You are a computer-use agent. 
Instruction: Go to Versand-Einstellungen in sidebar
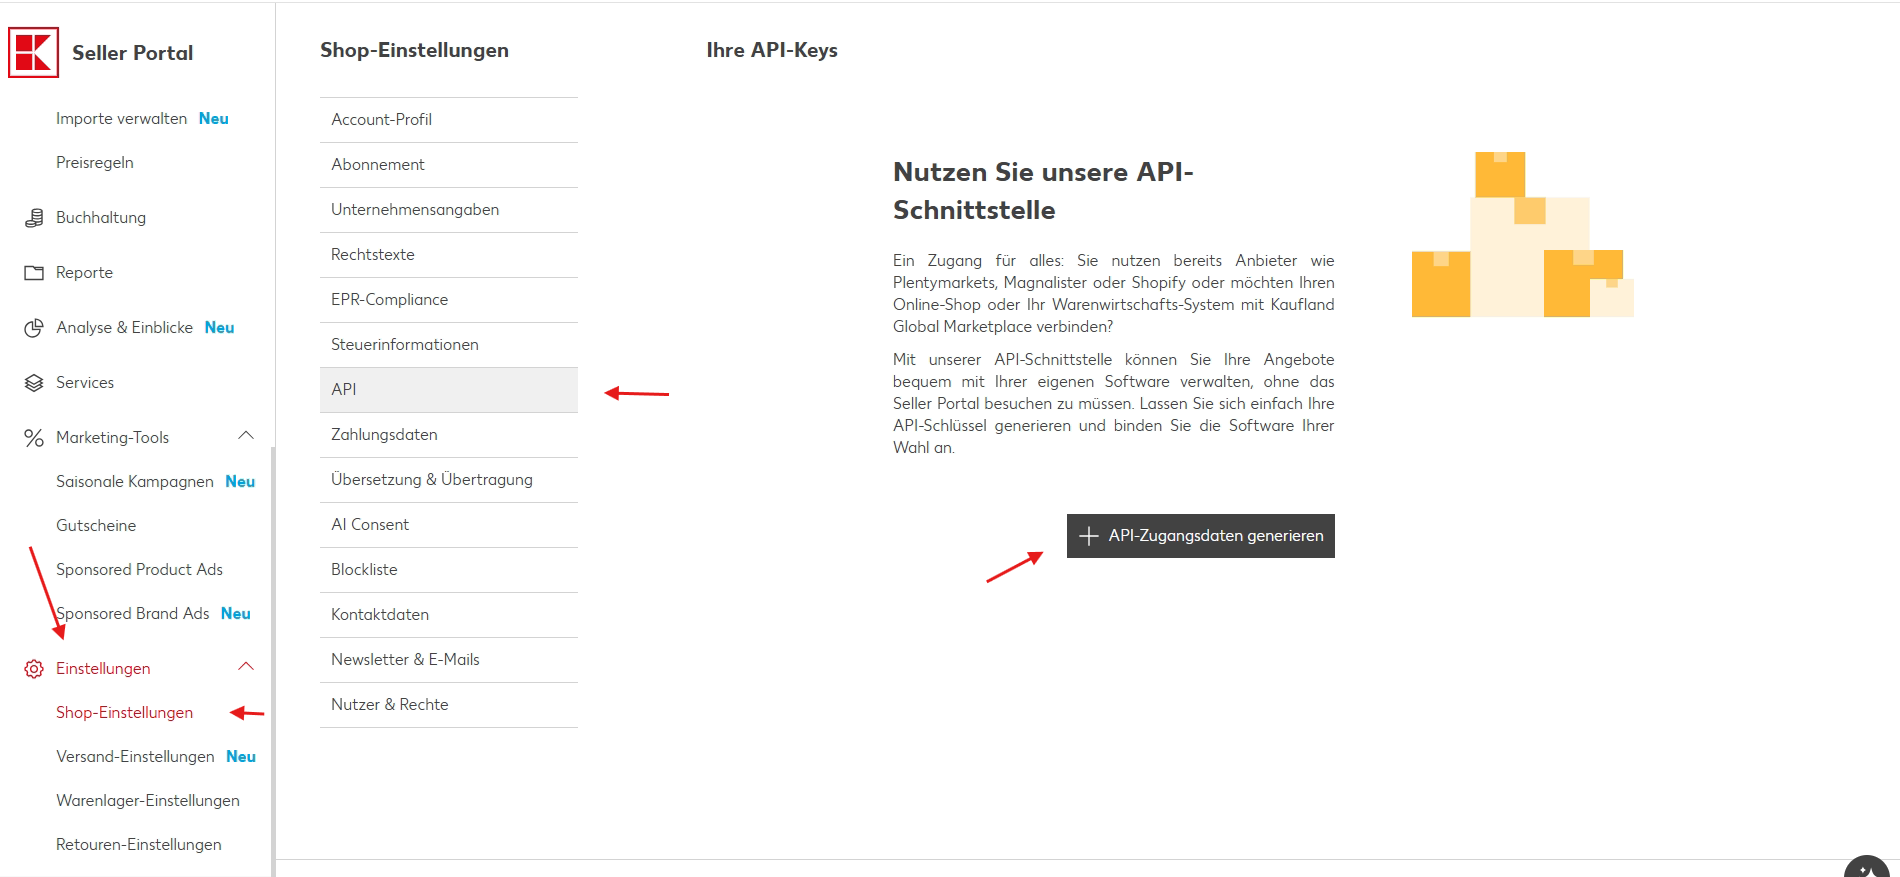(135, 757)
